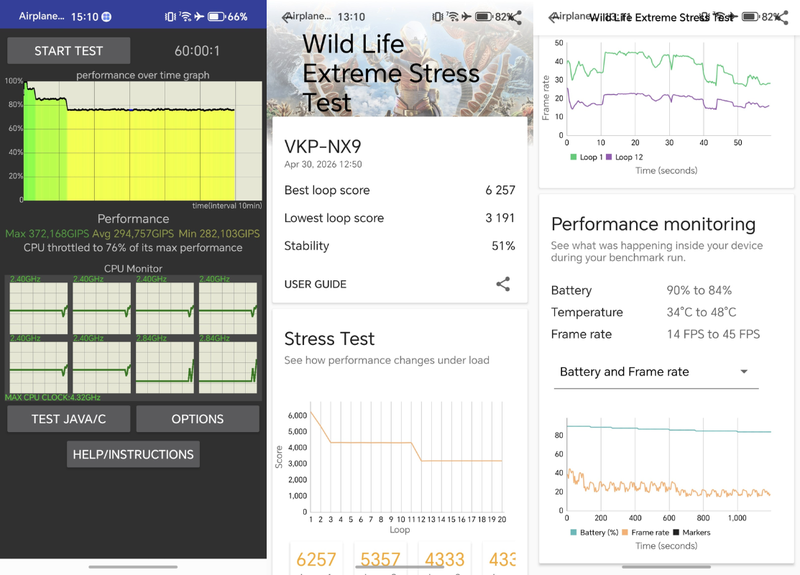This screenshot has width=800, height=575.
Task: Expand the Battery and Frame rate dropdown
Action: (x=656, y=371)
